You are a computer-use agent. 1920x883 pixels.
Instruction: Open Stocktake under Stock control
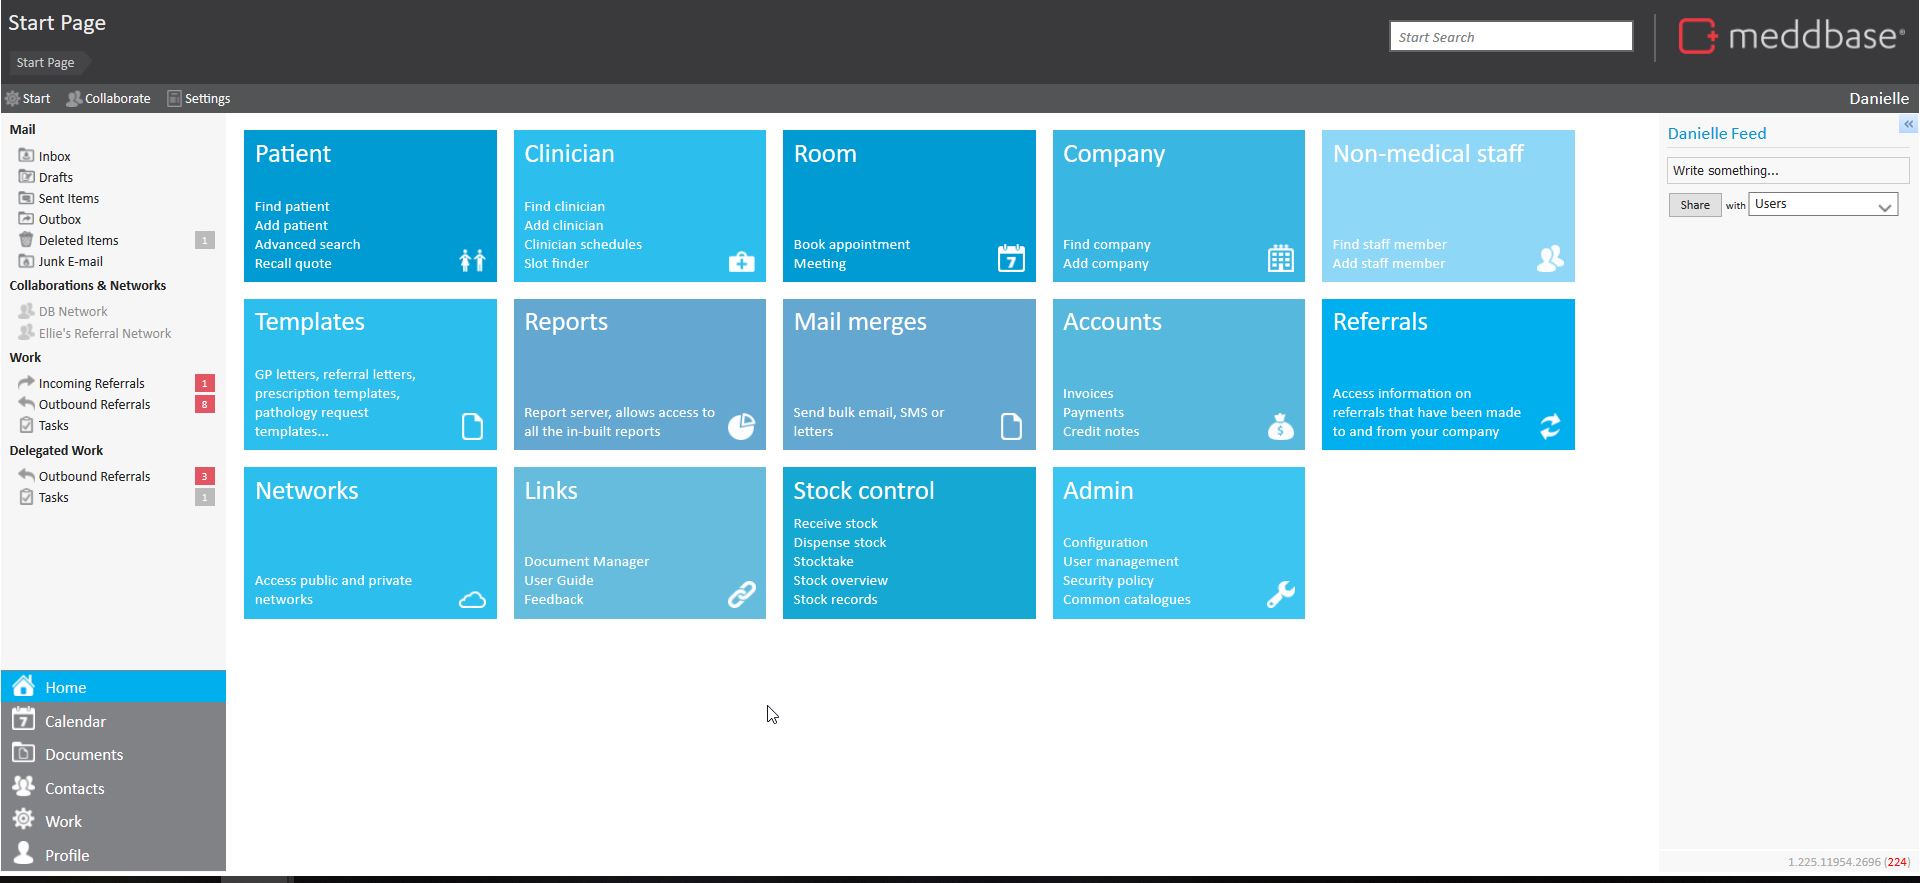coord(823,561)
